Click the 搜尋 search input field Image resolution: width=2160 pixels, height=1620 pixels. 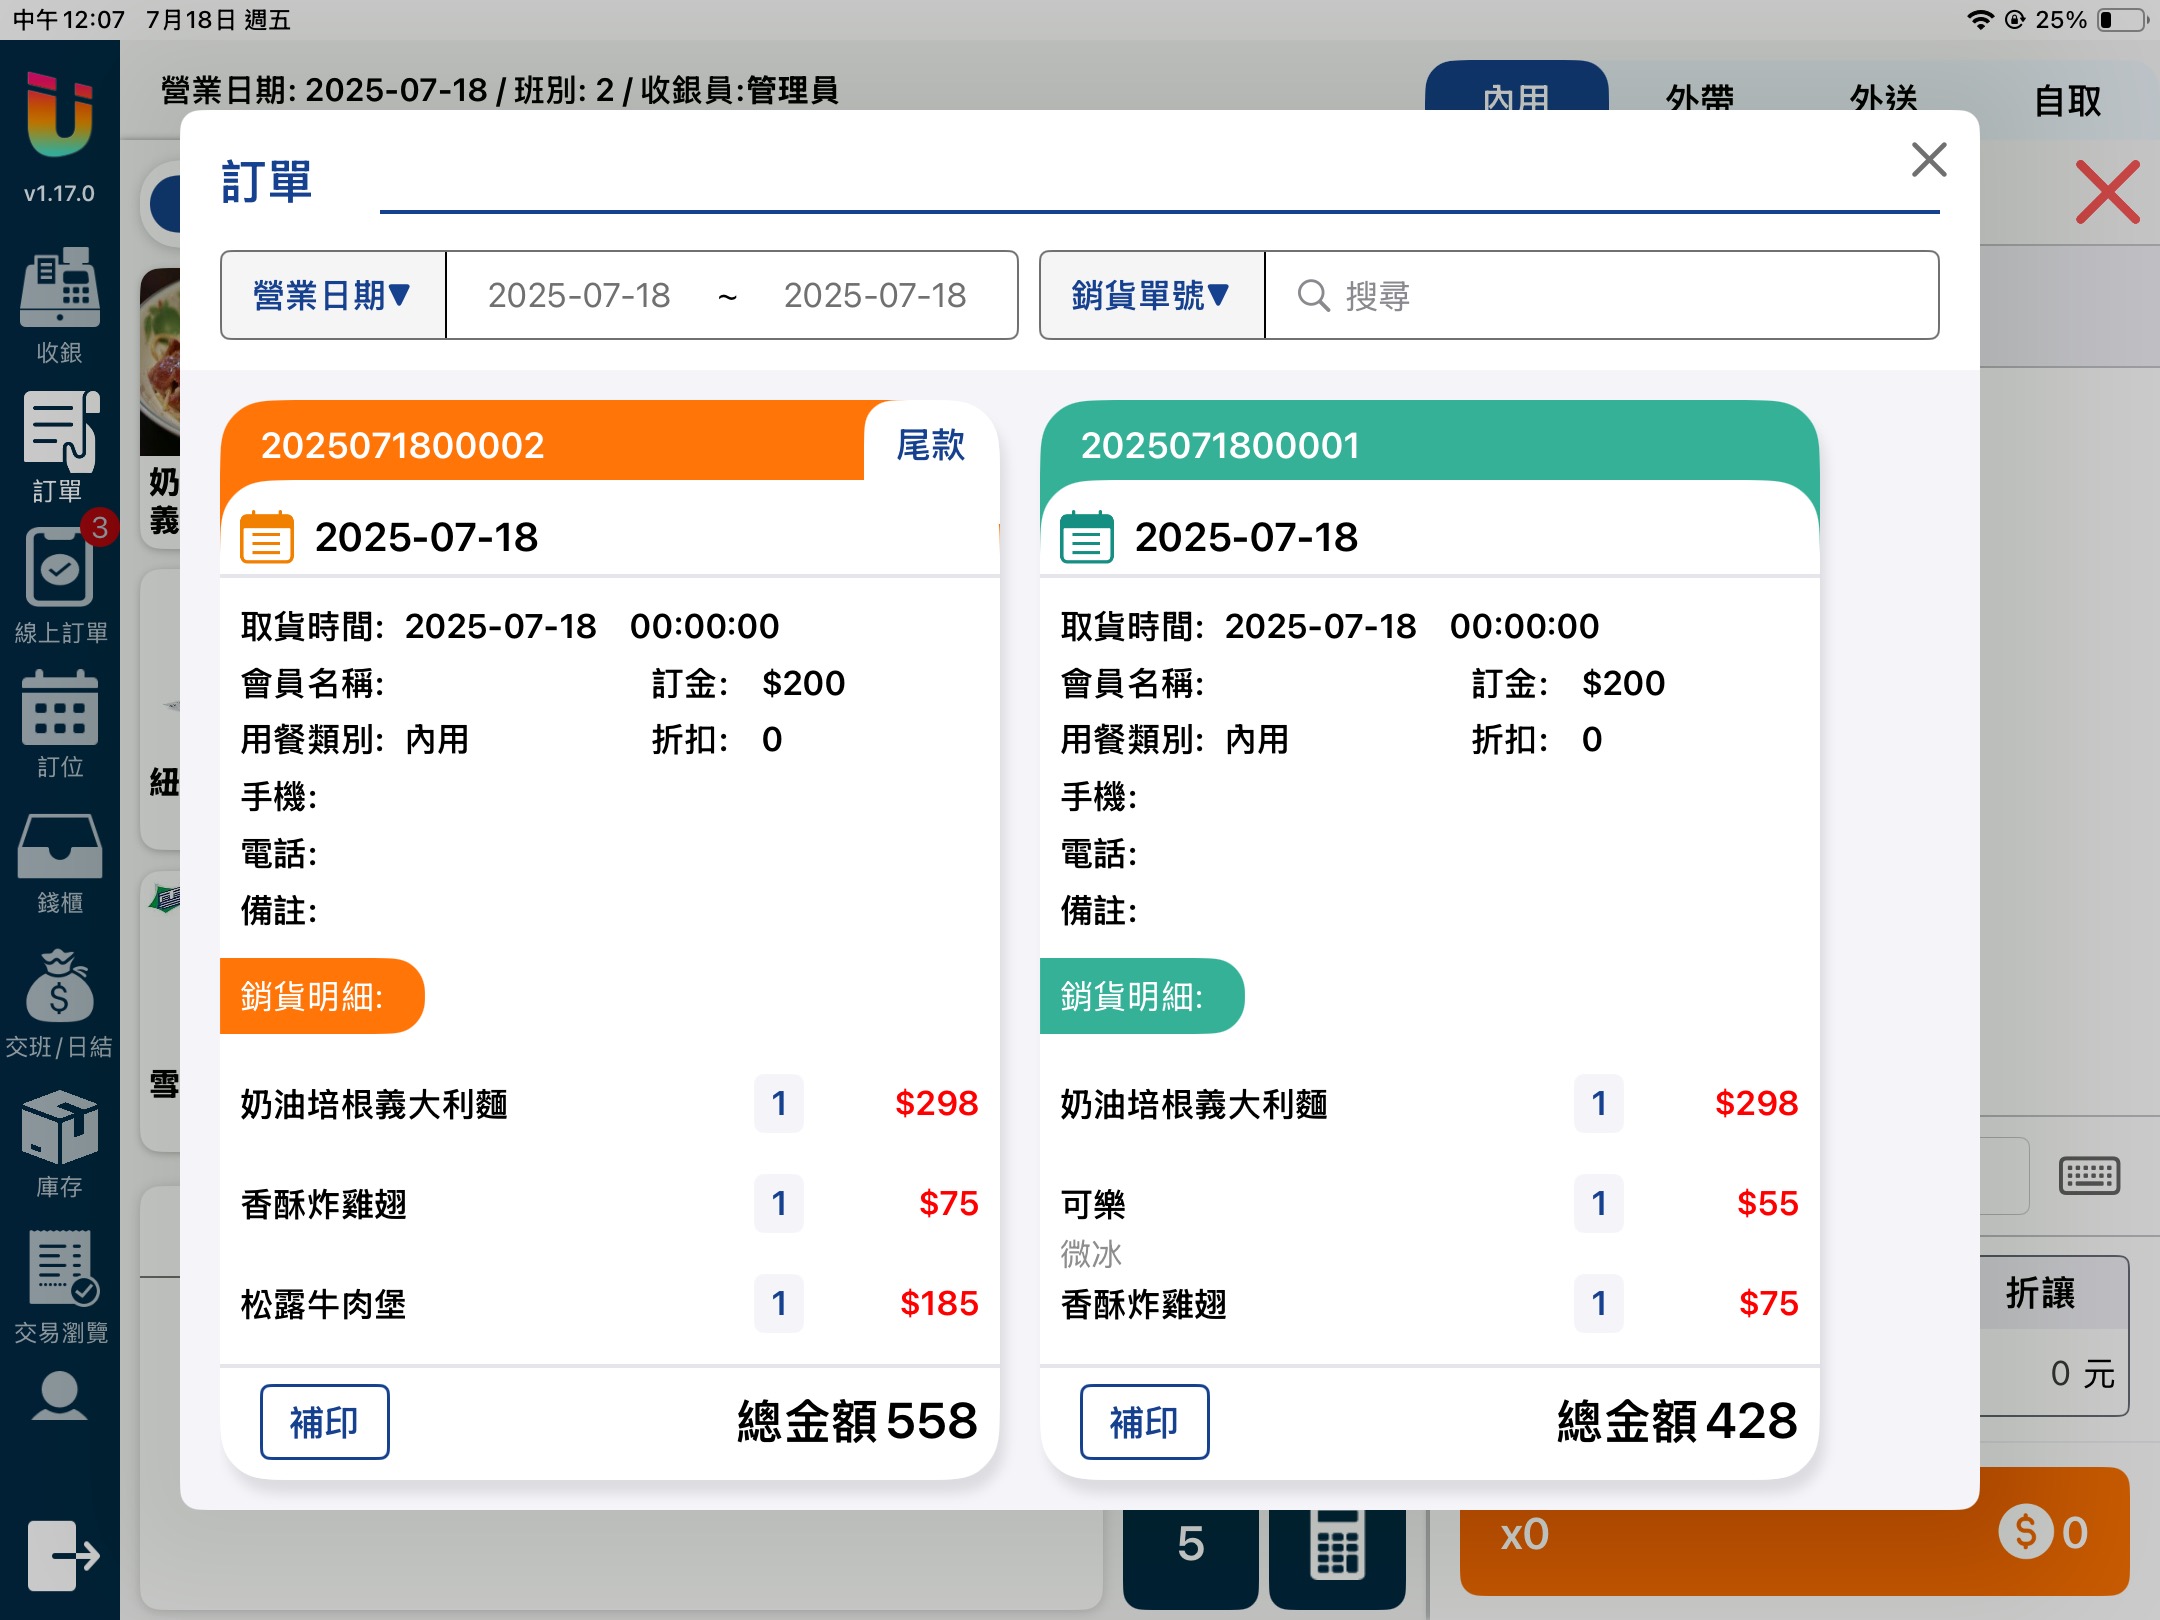(1600, 295)
